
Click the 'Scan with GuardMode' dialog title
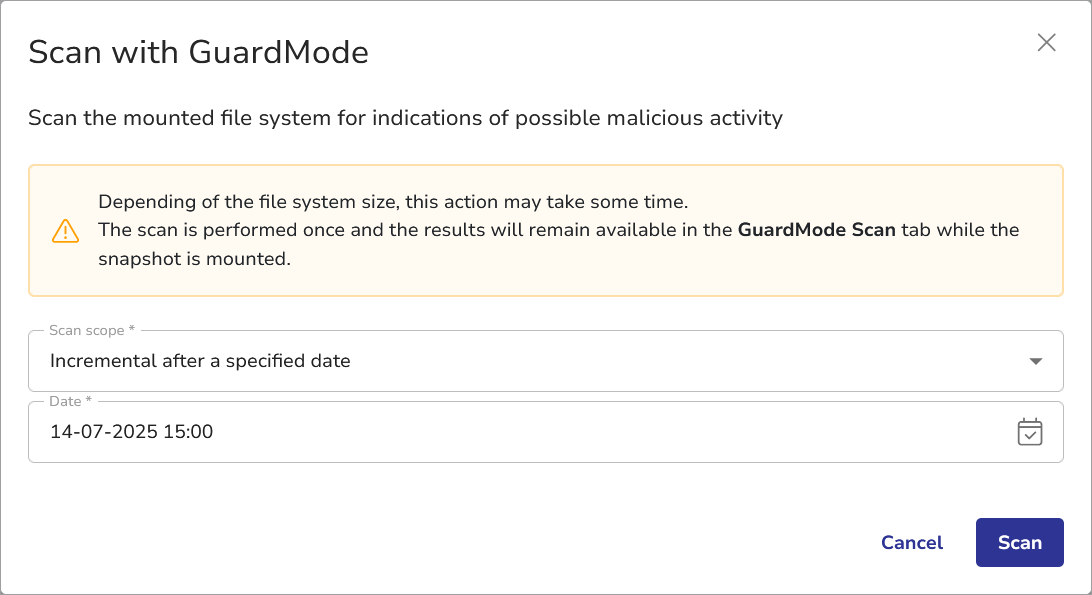198,52
